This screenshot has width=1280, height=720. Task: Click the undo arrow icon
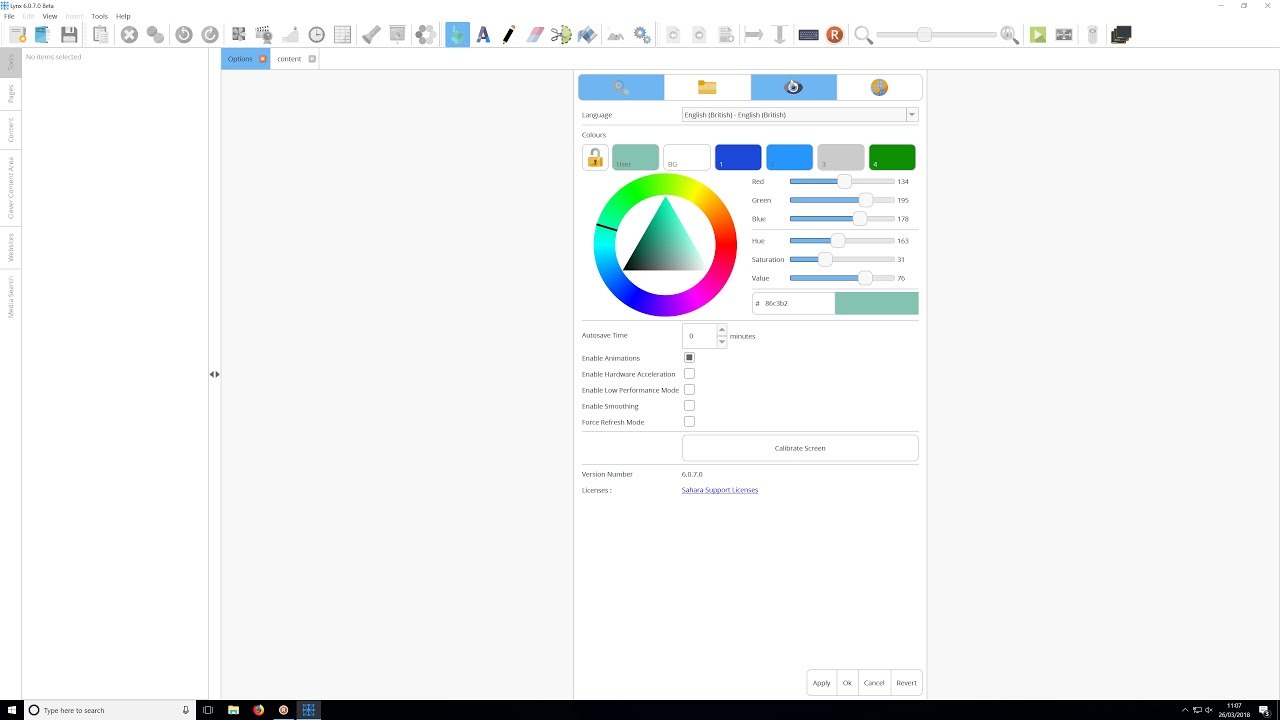(183, 35)
